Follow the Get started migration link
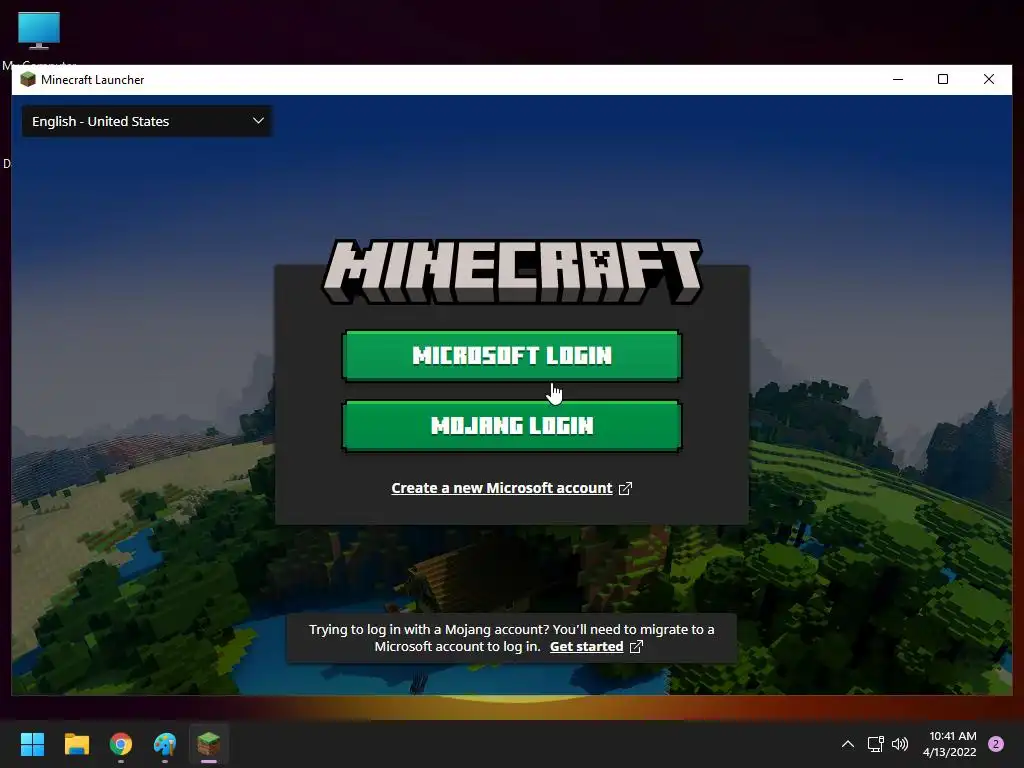The height and width of the screenshot is (768, 1024). coord(586,647)
